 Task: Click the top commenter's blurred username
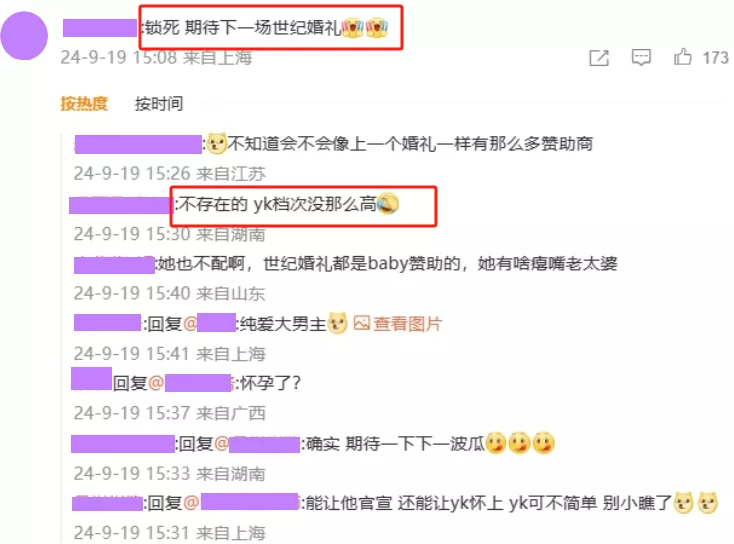click(x=100, y=28)
